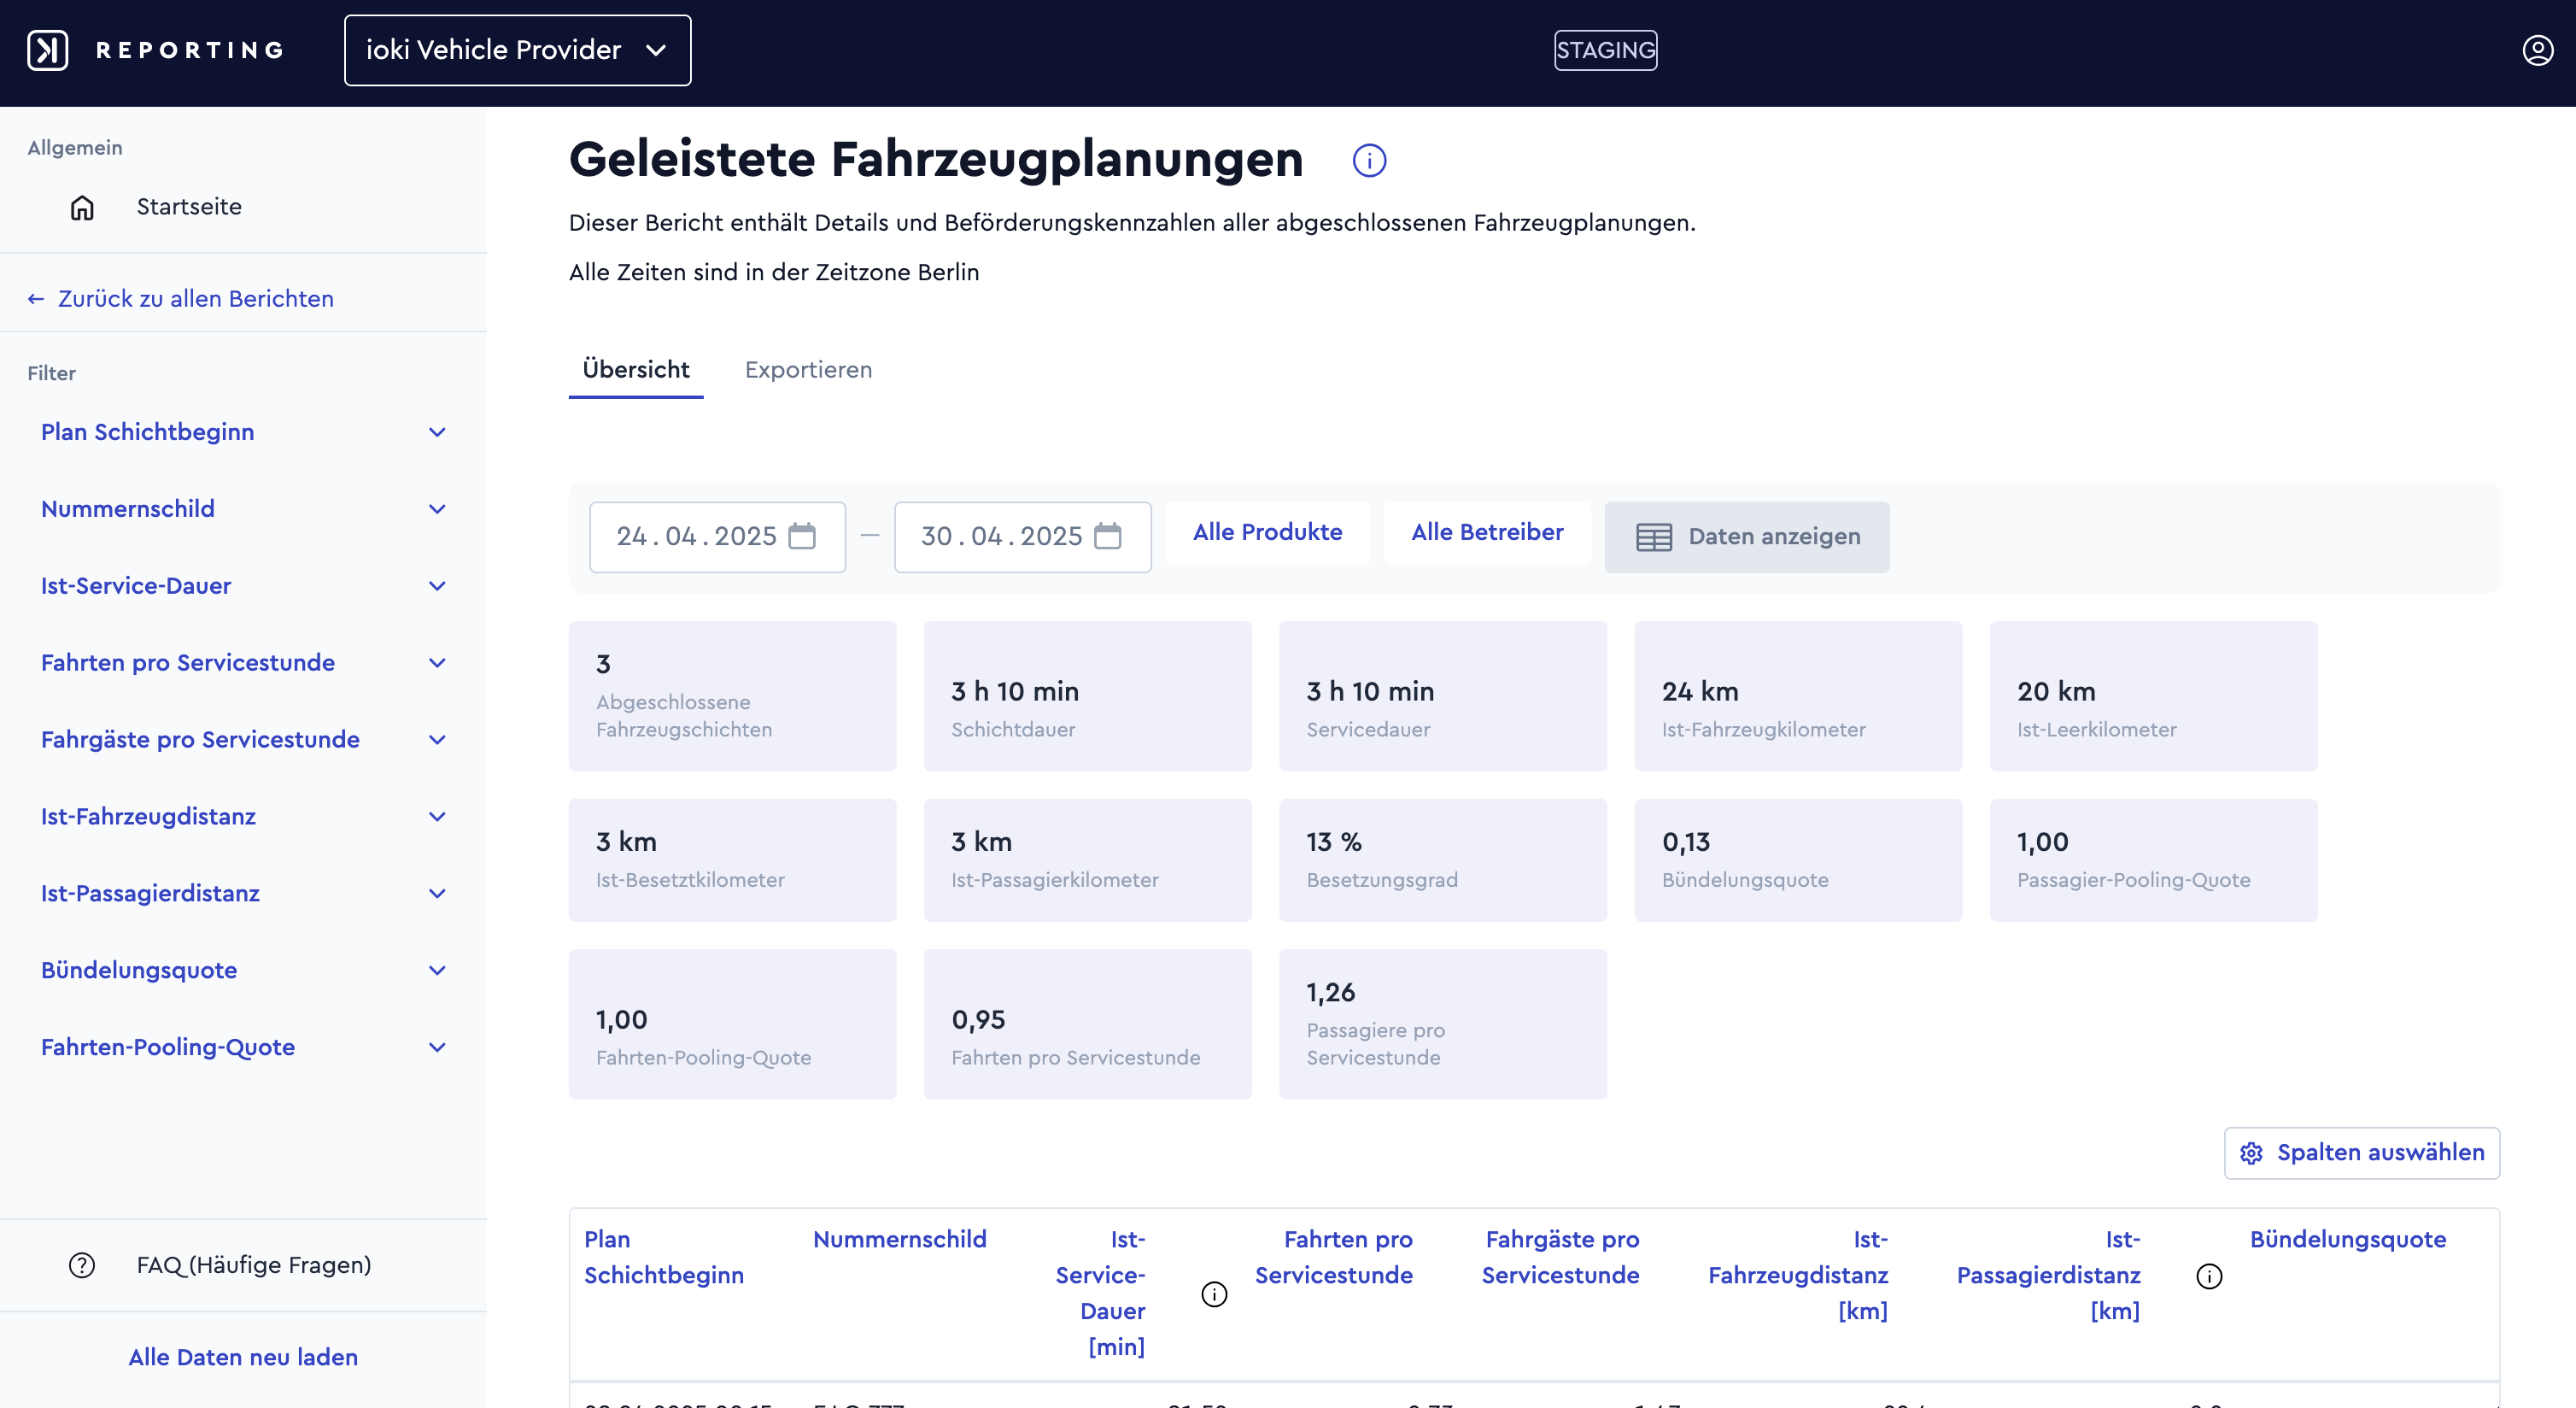2576x1408 pixels.
Task: Expand the Ist-Fahrzeugdistanz filter
Action: point(243,817)
